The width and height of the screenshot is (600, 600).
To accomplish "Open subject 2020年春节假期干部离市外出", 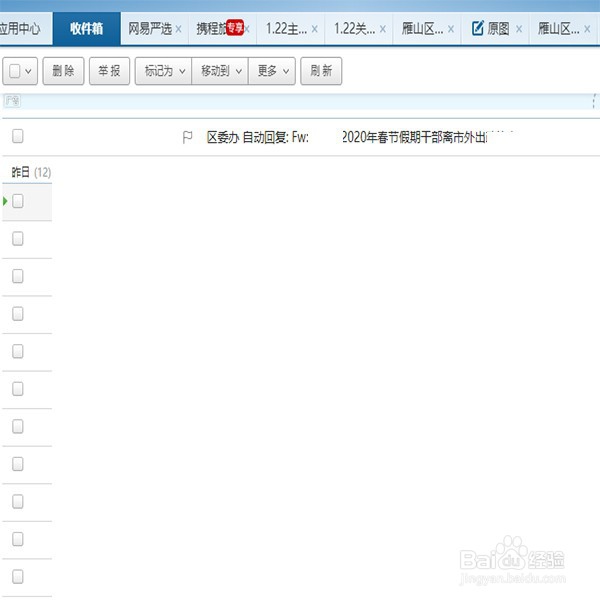I will (x=414, y=137).
